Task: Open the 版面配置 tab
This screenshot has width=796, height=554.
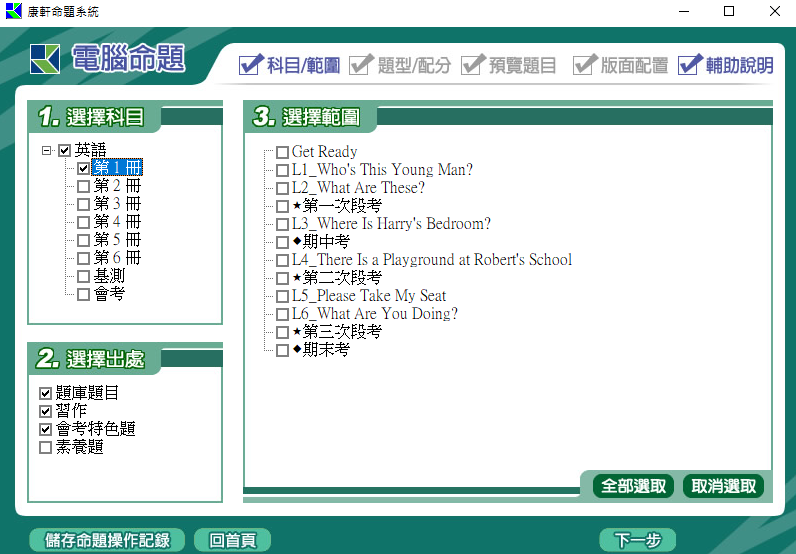Action: point(620,65)
